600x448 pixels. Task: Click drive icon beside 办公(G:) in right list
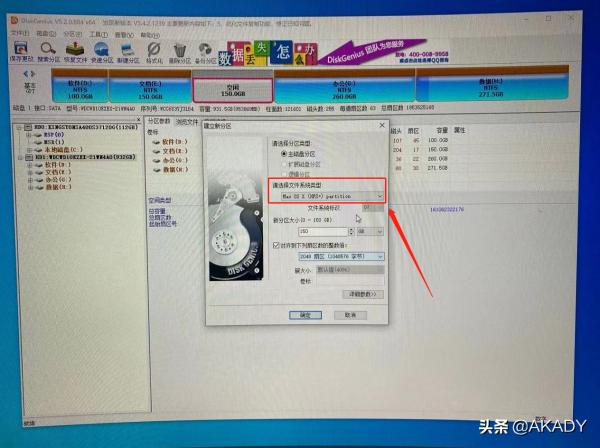coord(157,160)
